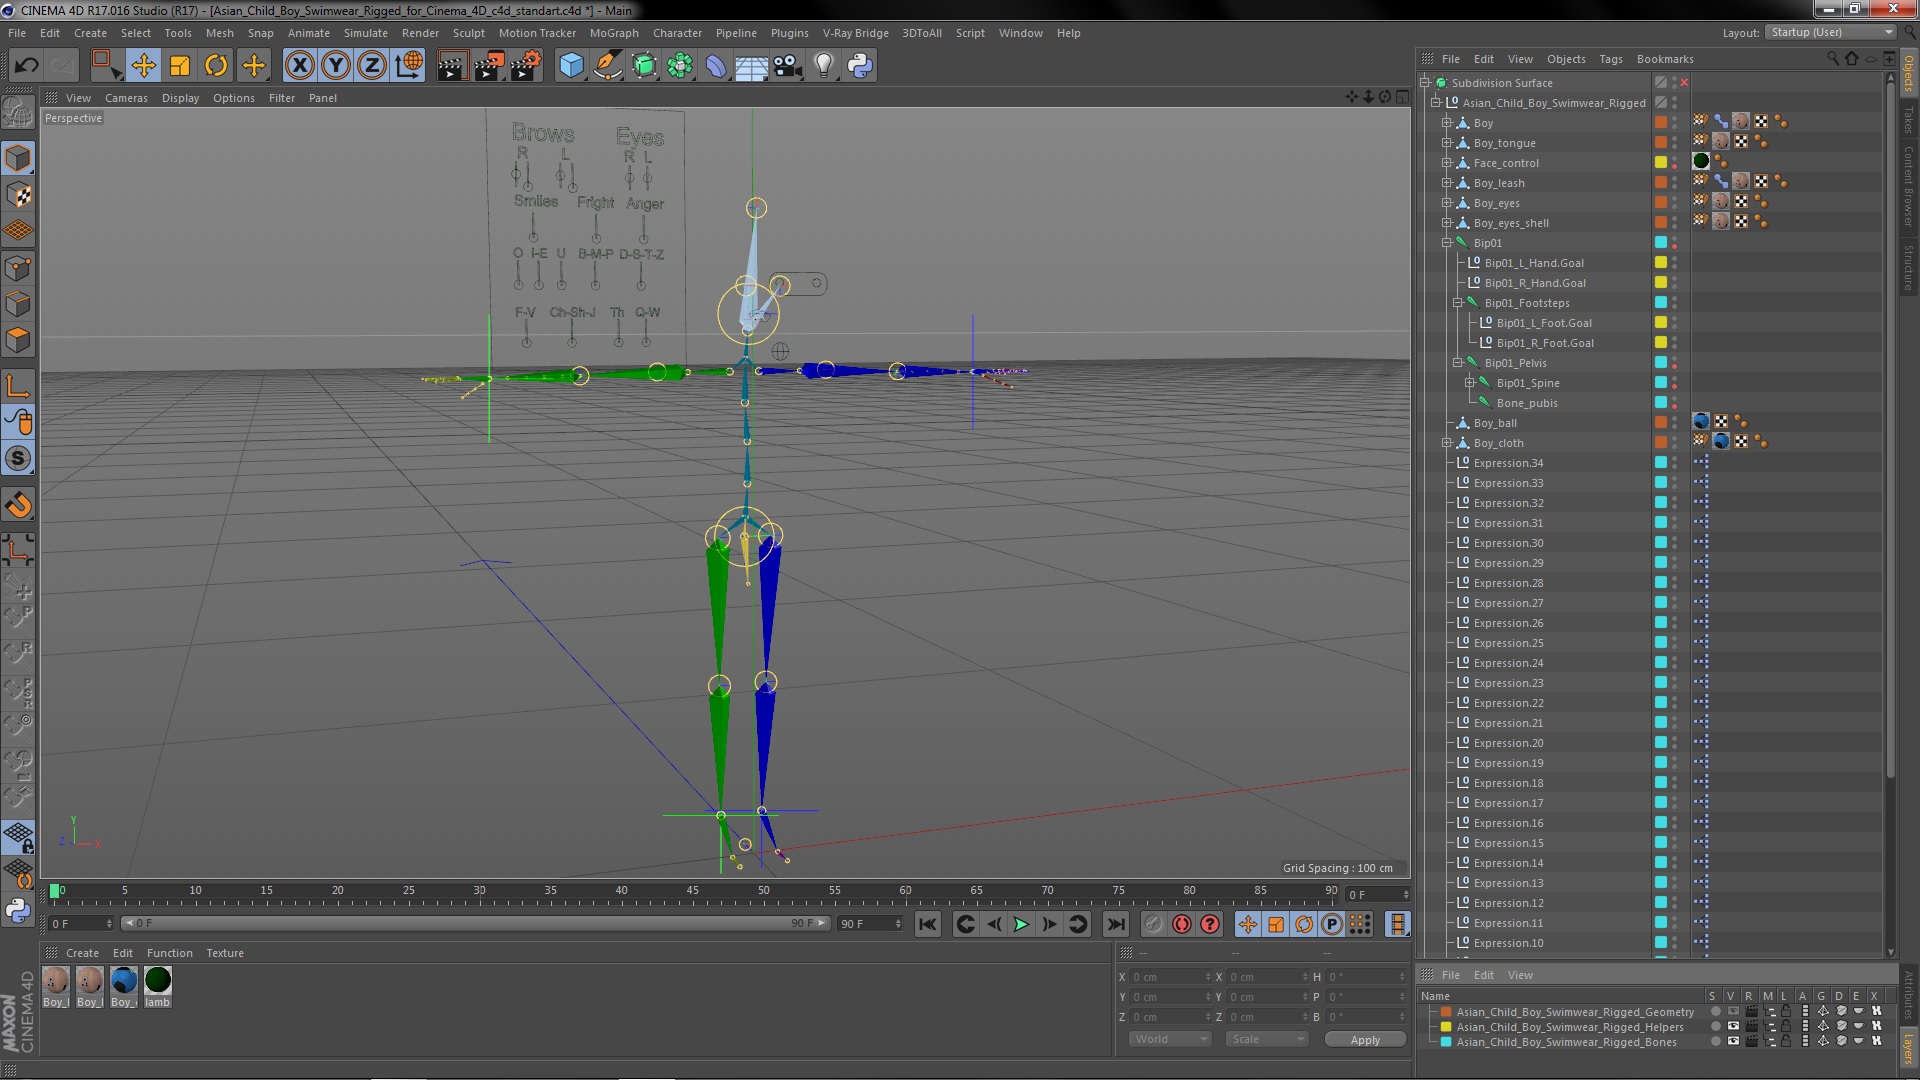Open the World coordinate dropdown

coord(1170,1039)
